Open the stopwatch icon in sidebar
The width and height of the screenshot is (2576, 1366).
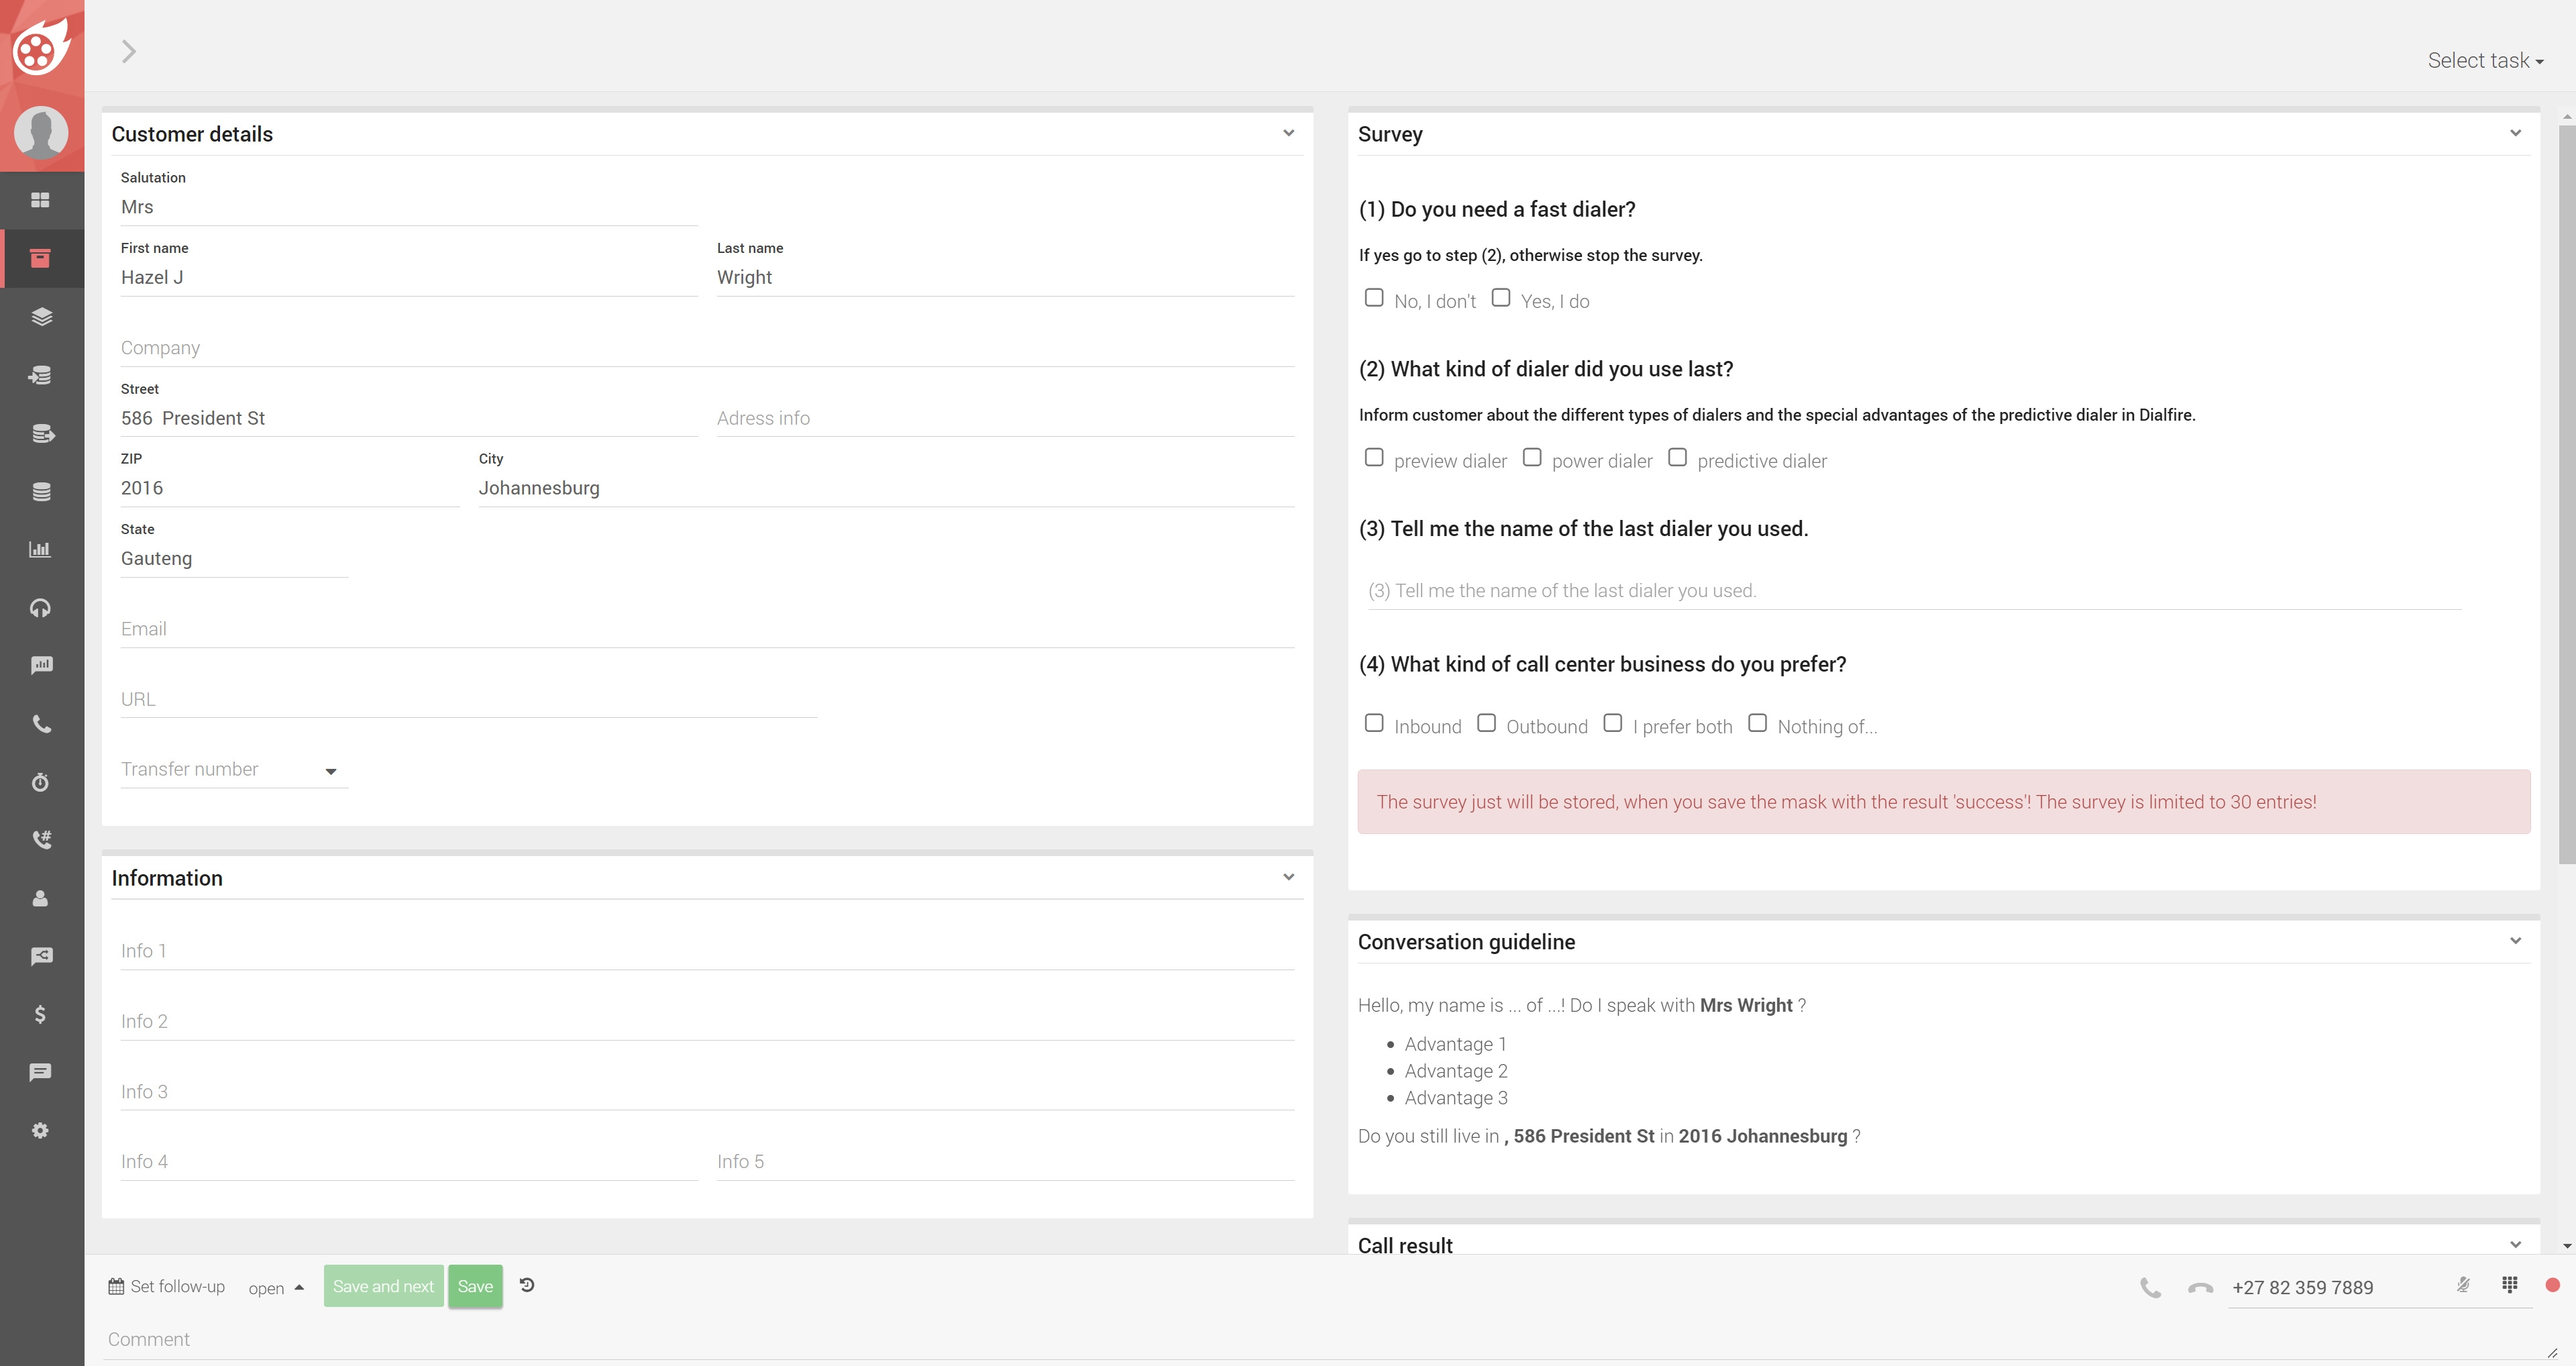[40, 782]
